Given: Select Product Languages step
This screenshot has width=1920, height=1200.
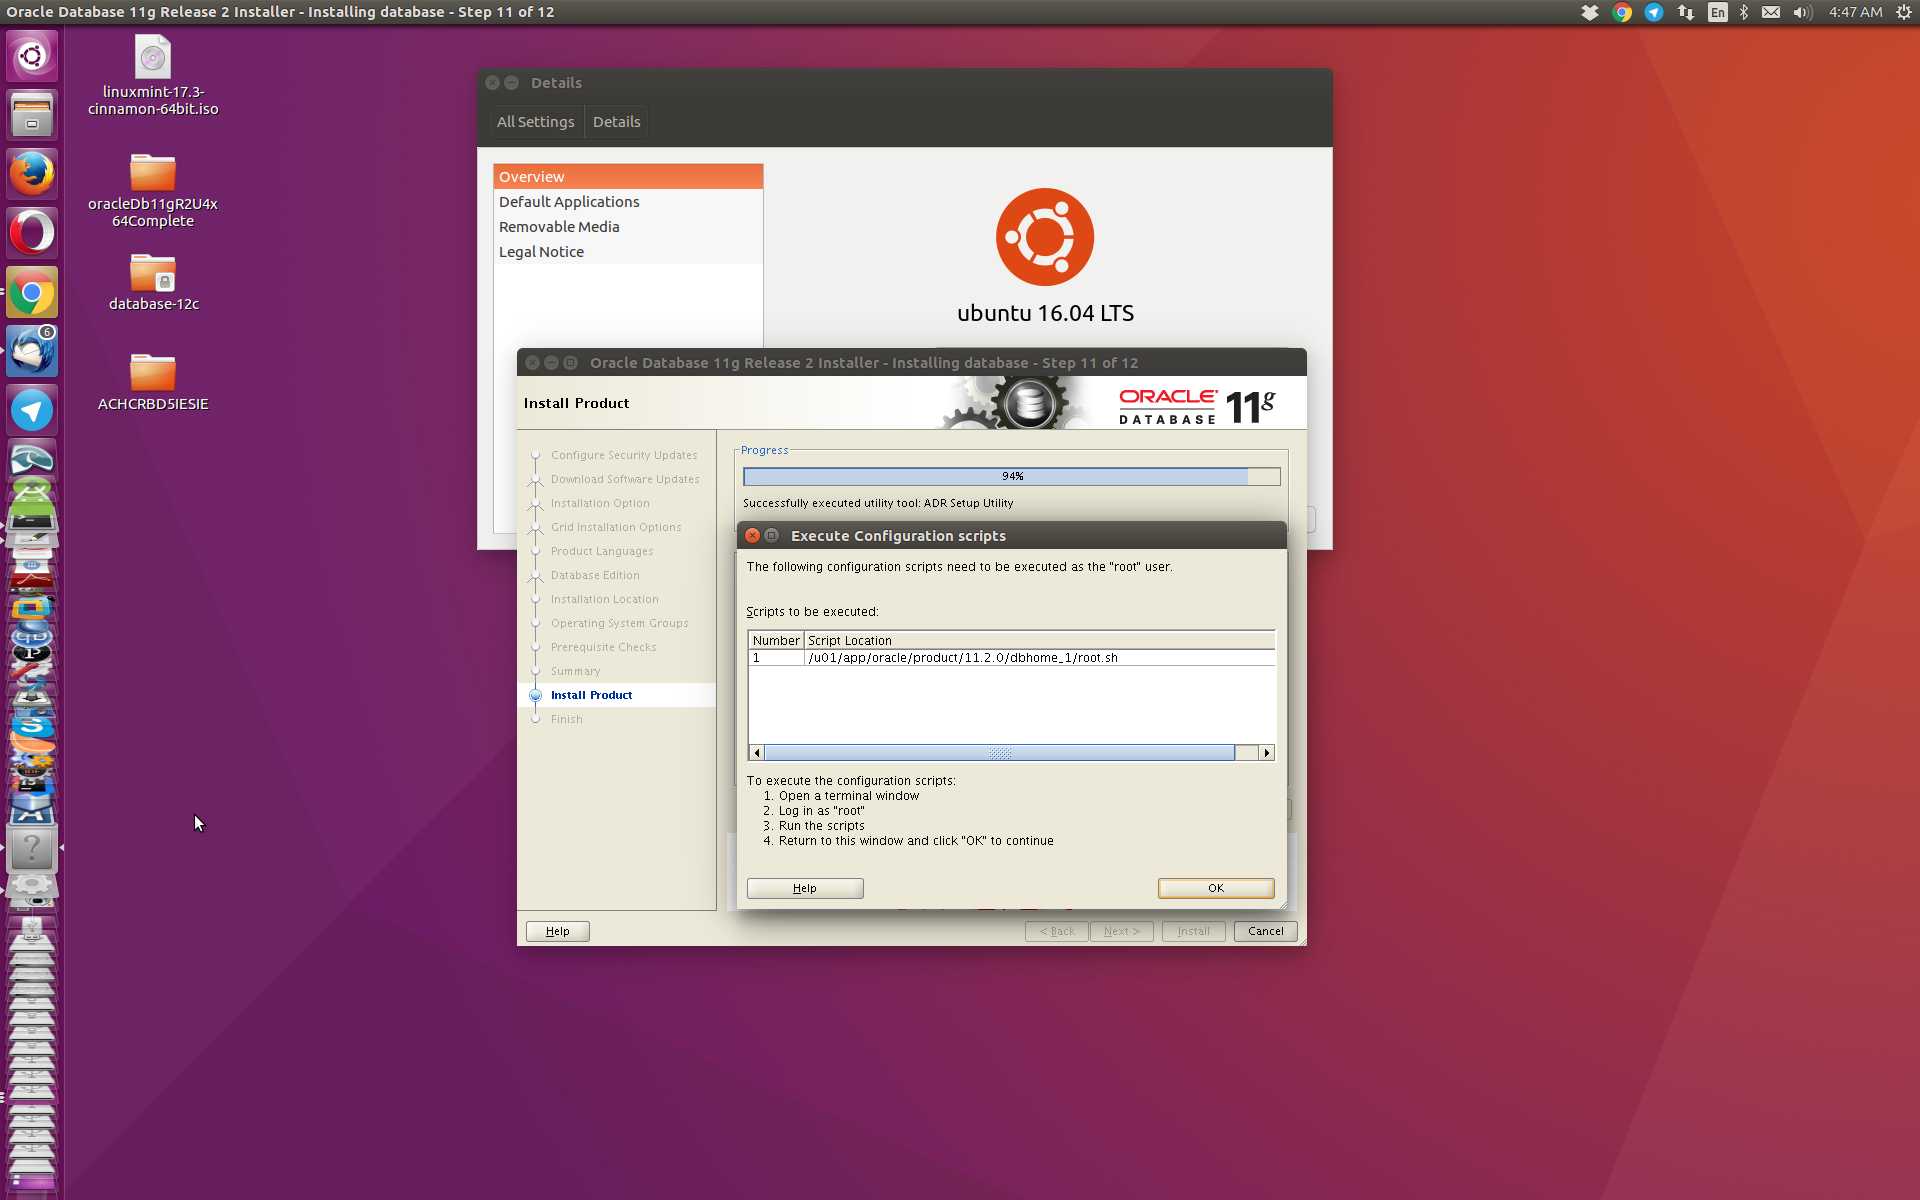Looking at the screenshot, I should 602,551.
